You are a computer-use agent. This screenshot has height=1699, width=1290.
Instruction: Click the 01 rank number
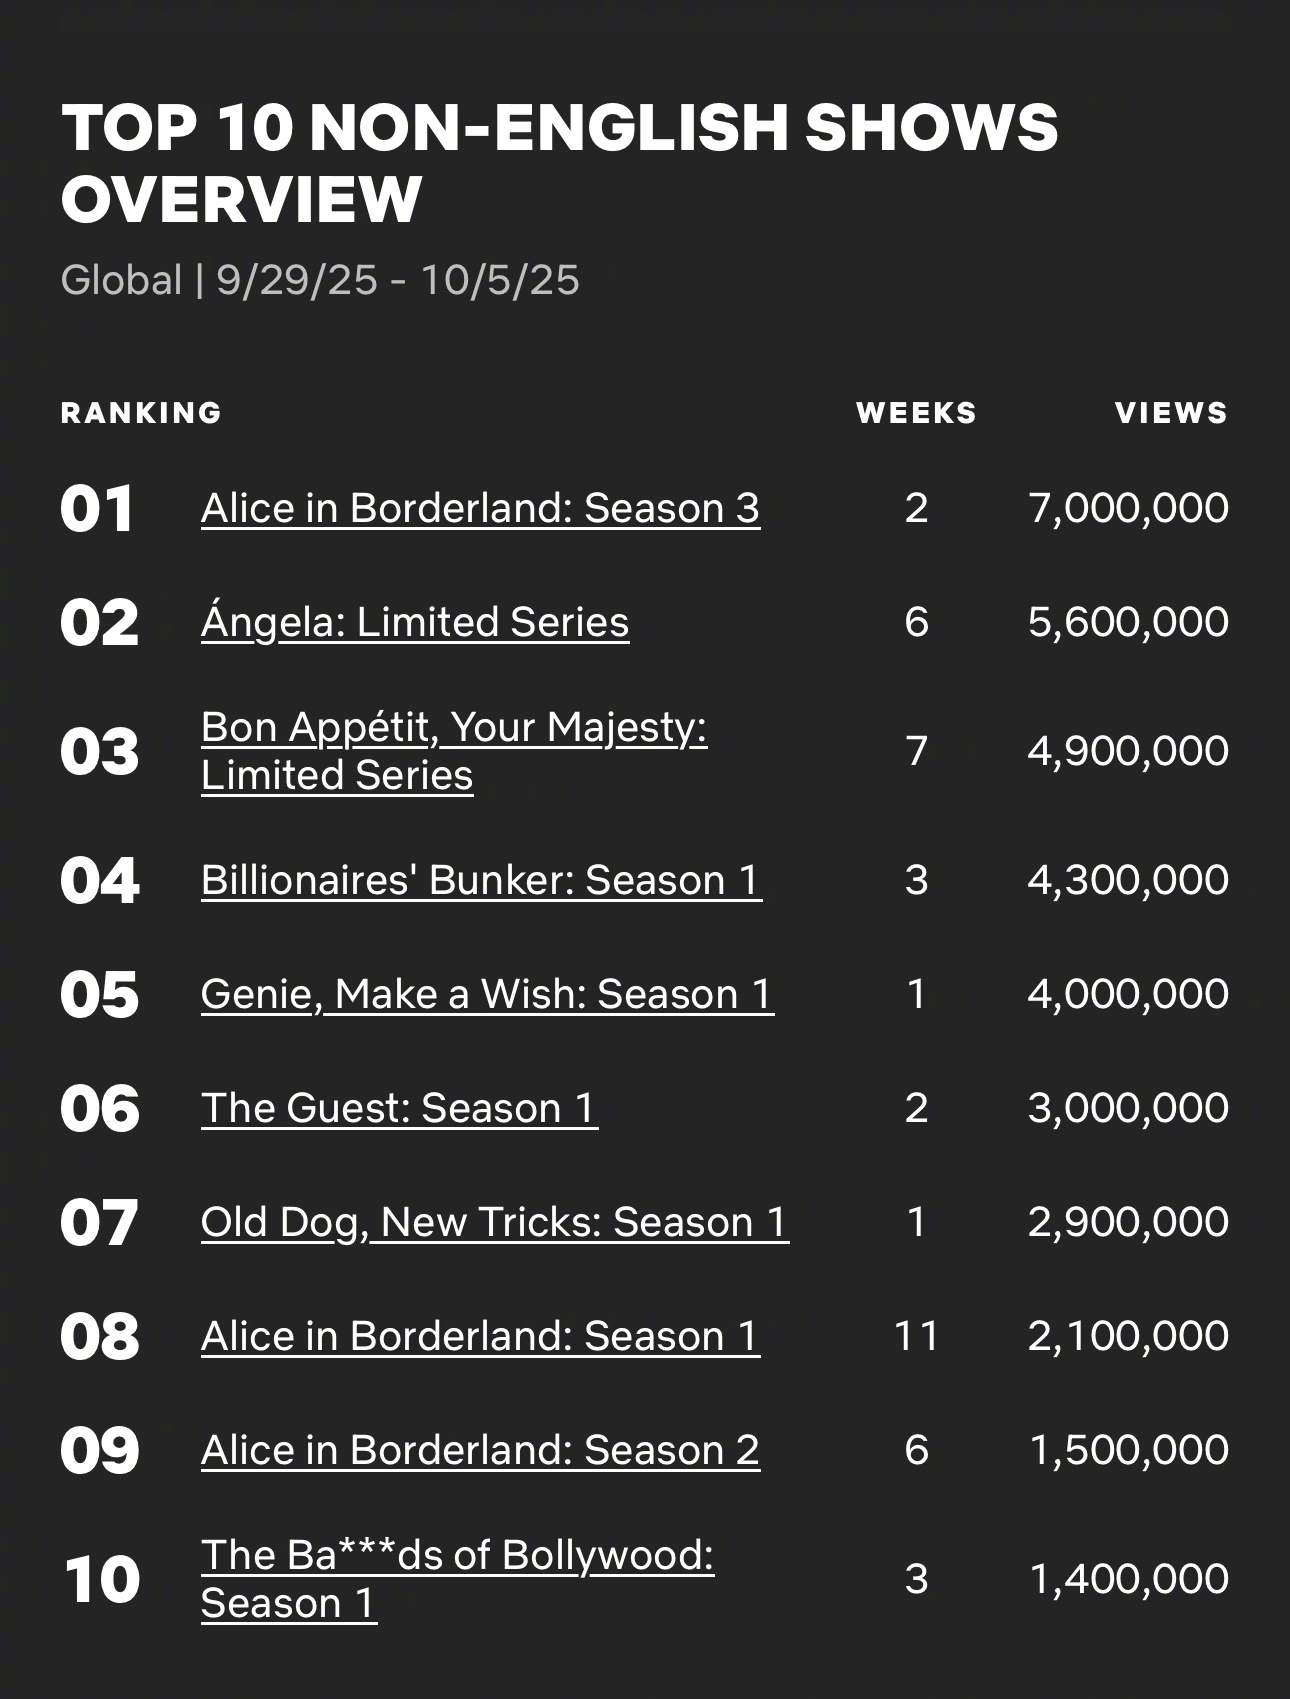(97, 509)
